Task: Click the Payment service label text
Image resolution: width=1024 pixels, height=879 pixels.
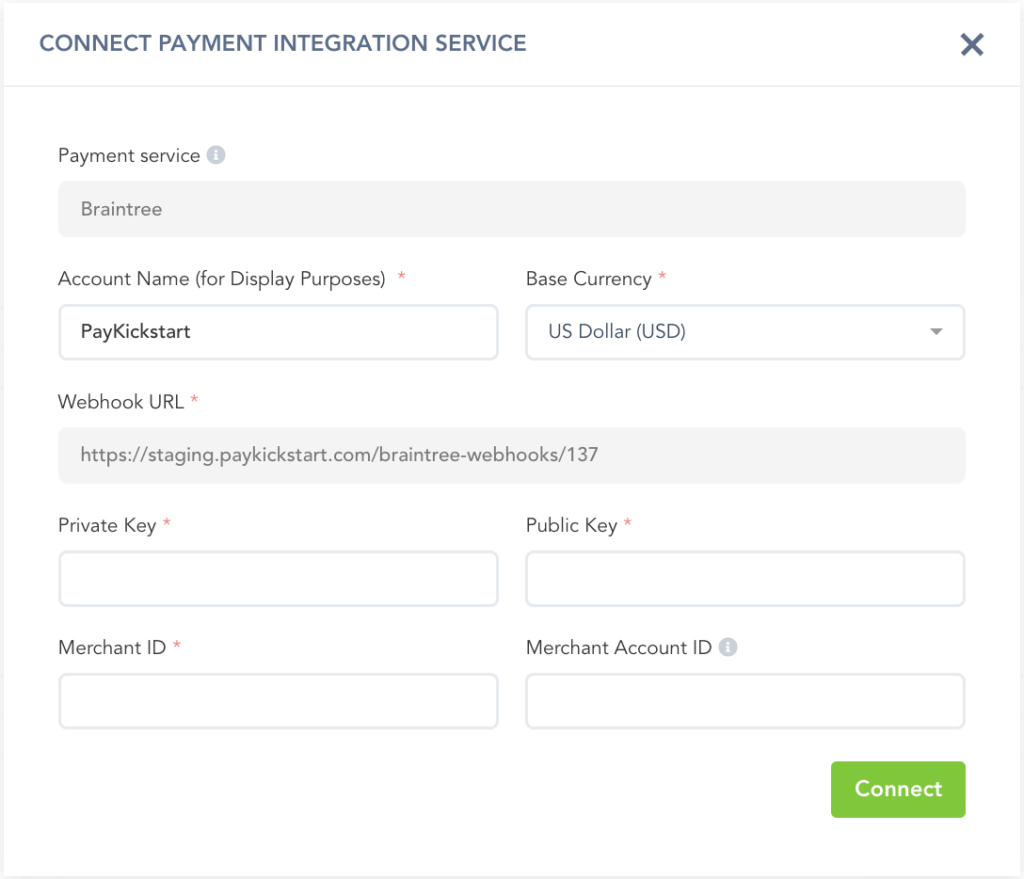Action: click(x=129, y=156)
